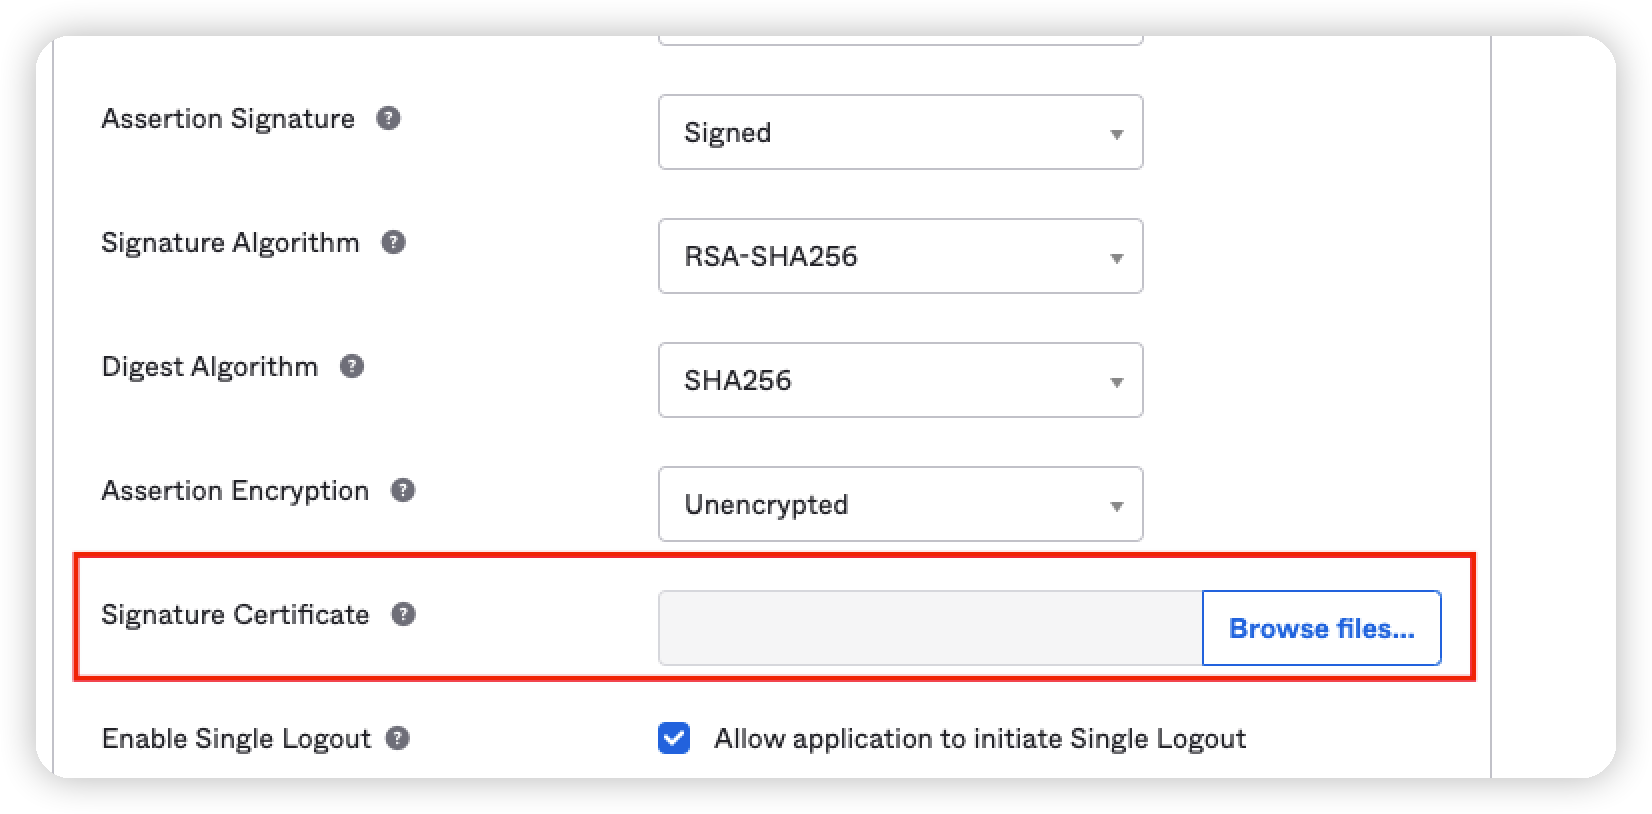The width and height of the screenshot is (1652, 814).
Task: Click the Browse files button
Action: tap(1321, 629)
